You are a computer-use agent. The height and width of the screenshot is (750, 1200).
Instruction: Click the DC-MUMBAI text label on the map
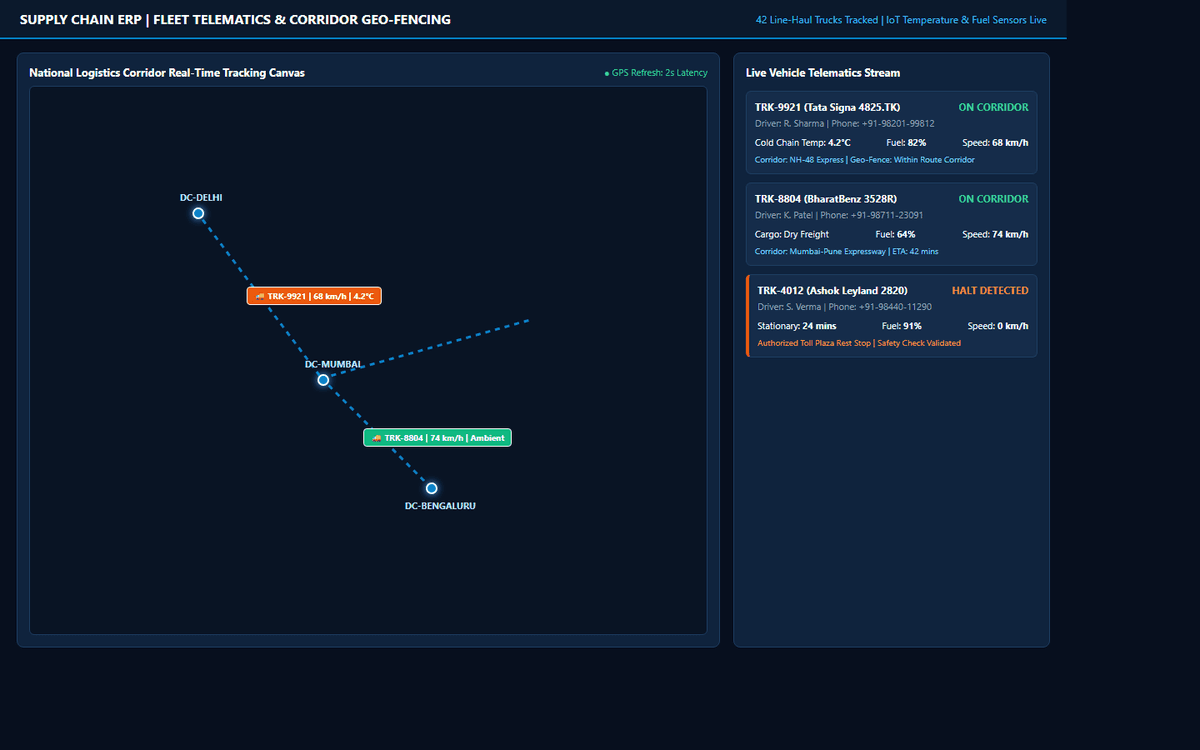tap(334, 364)
